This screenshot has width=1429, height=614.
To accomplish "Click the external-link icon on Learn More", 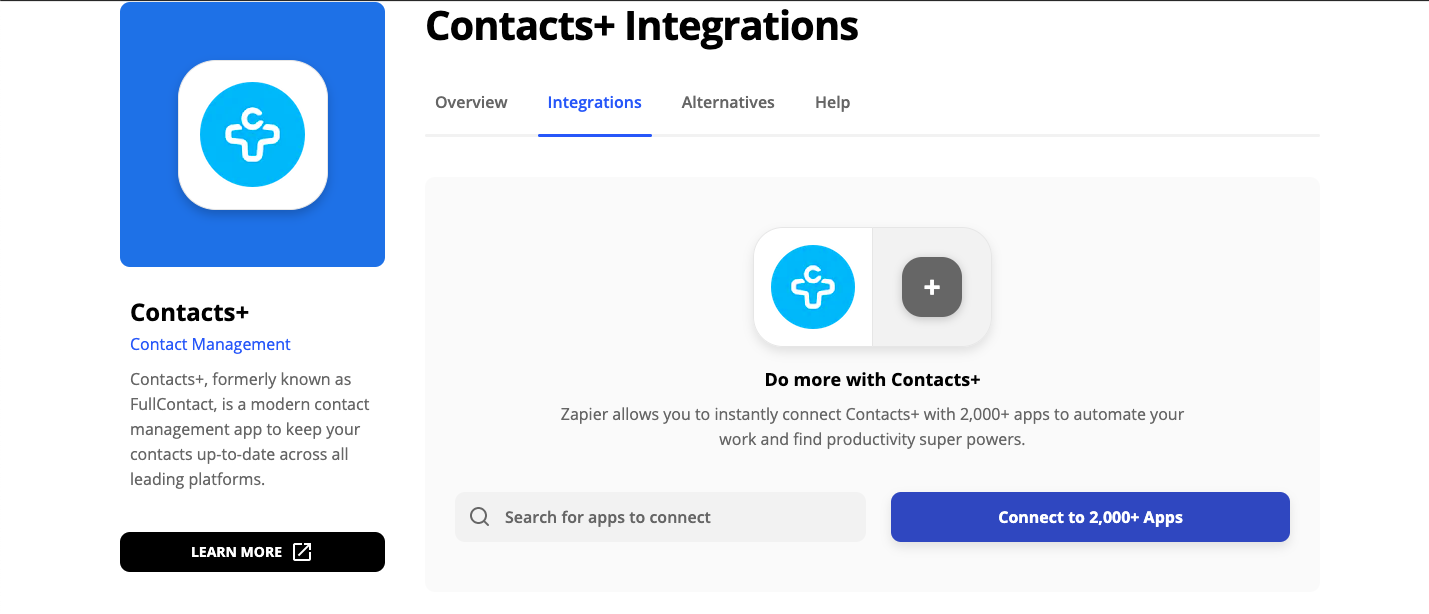I will pyautogui.click(x=302, y=552).
